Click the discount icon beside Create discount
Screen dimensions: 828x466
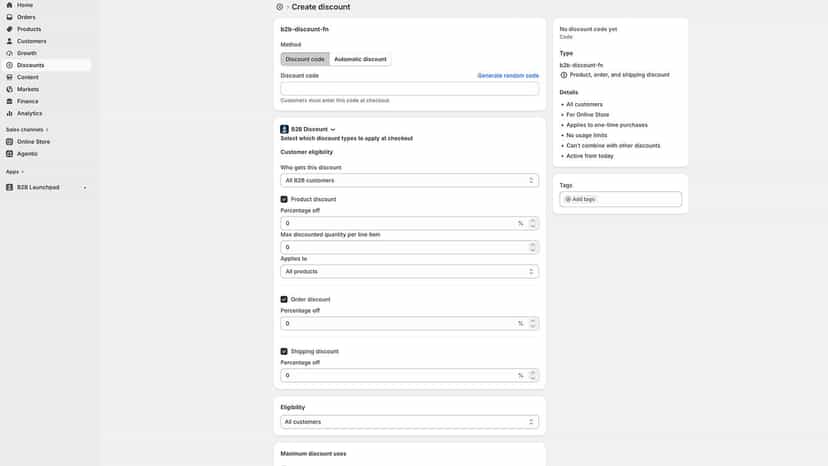point(280,7)
